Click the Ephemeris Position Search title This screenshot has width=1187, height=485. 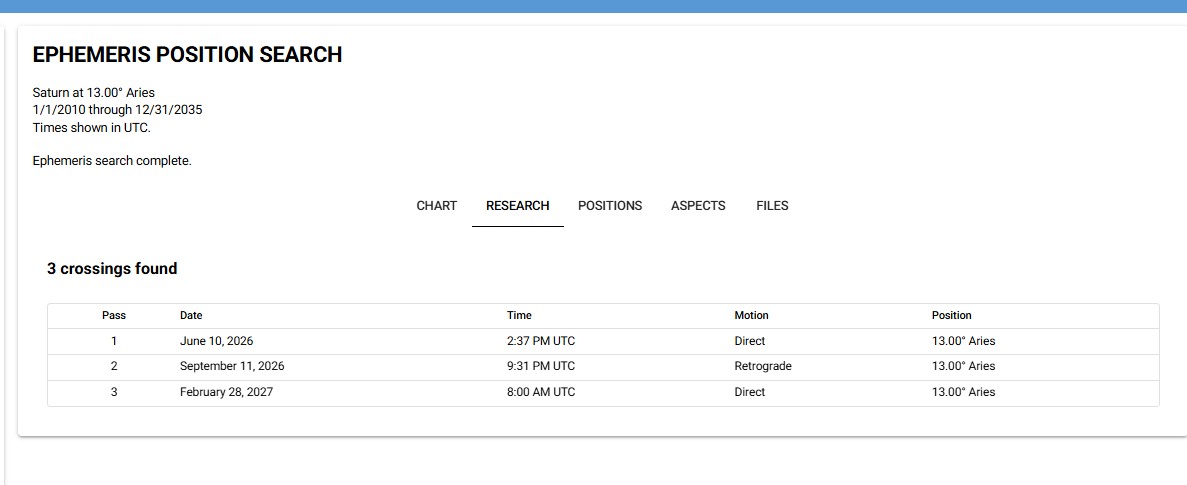pyautogui.click(x=187, y=54)
